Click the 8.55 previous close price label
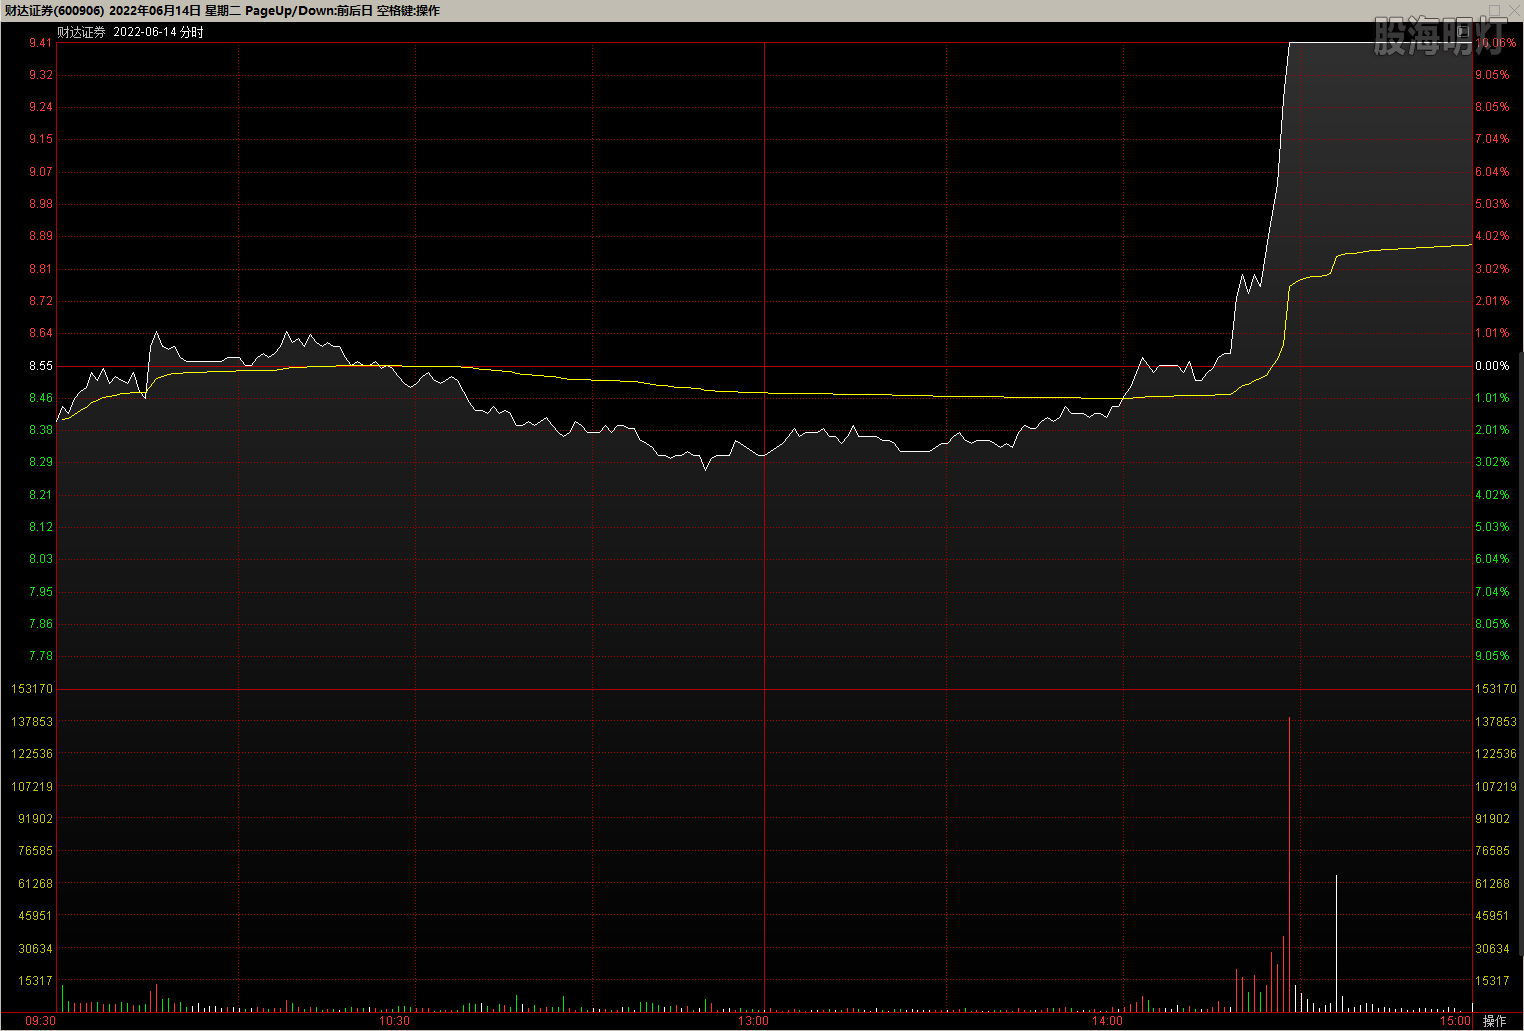 tap(40, 366)
